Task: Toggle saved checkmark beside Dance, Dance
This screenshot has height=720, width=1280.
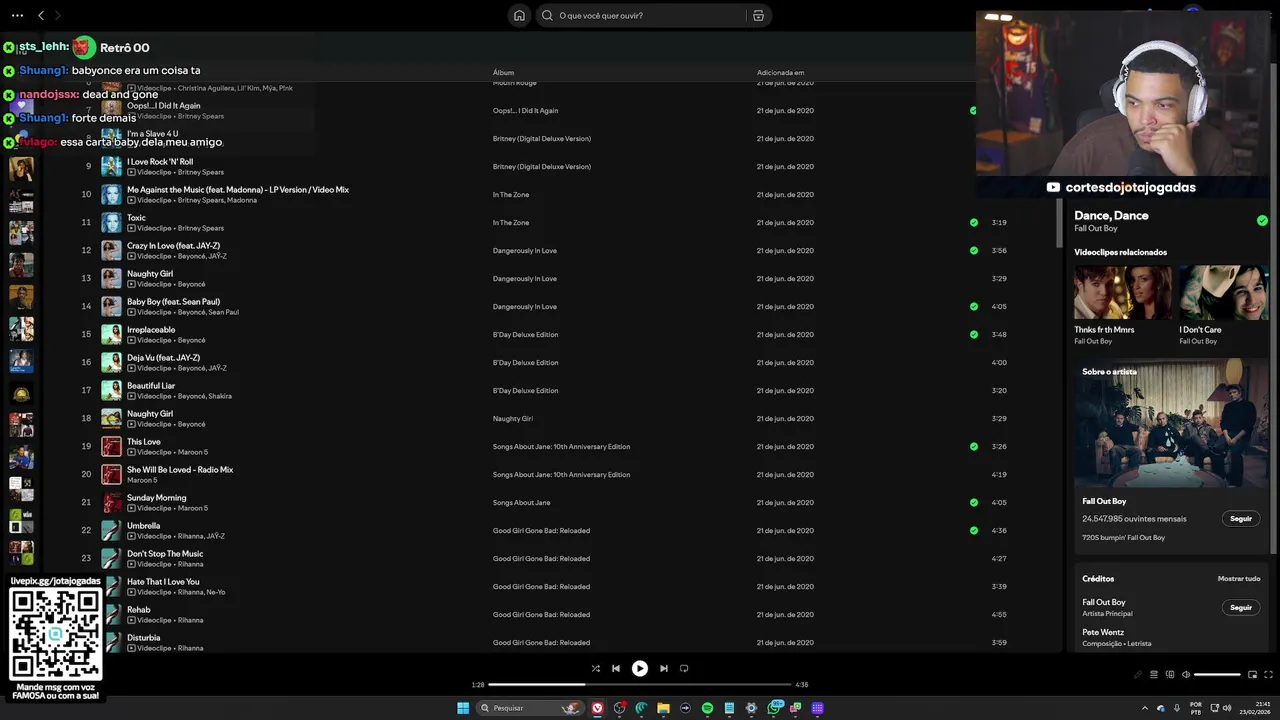Action: (x=1262, y=220)
